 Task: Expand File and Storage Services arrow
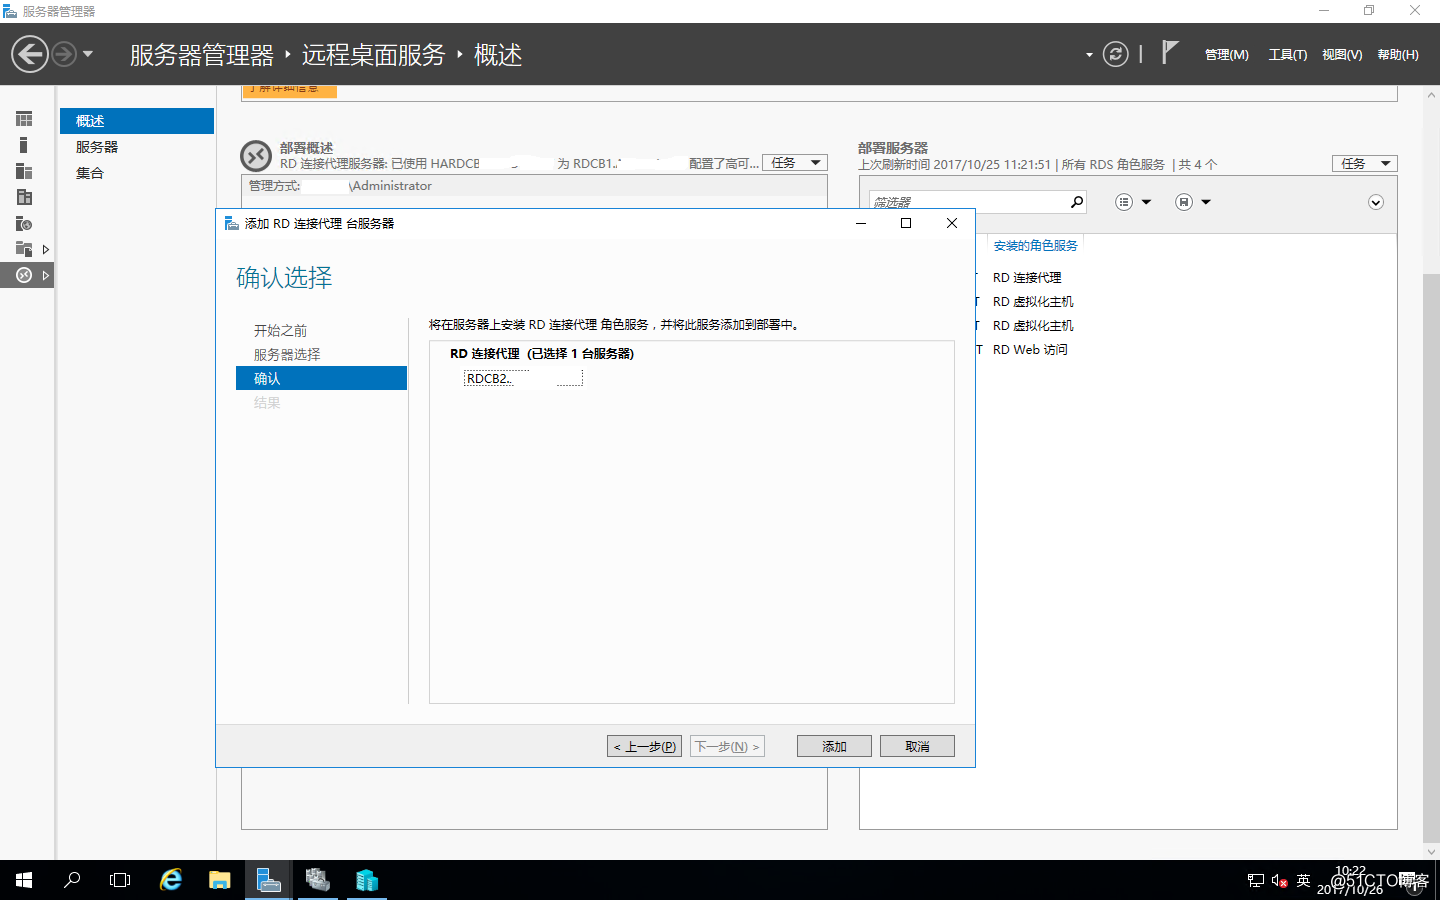[x=45, y=249]
